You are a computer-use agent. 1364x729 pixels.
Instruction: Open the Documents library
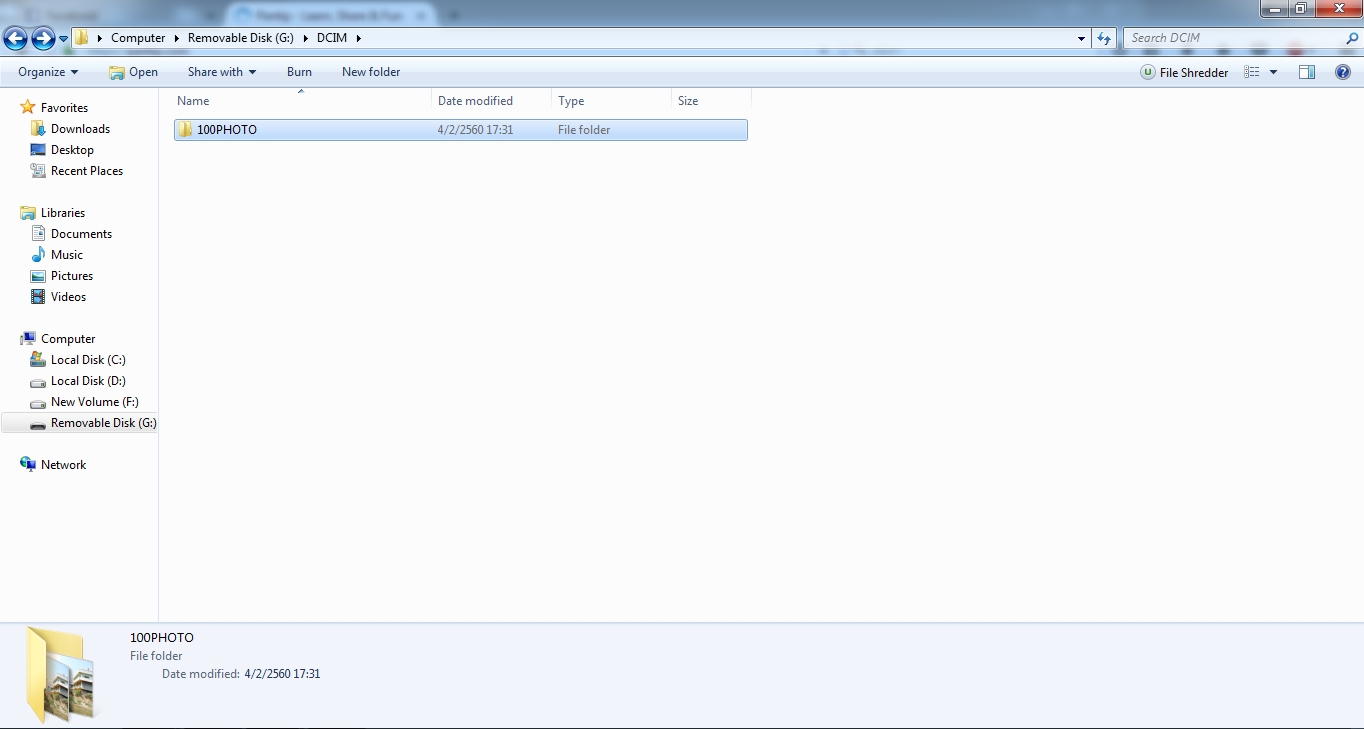tap(81, 234)
